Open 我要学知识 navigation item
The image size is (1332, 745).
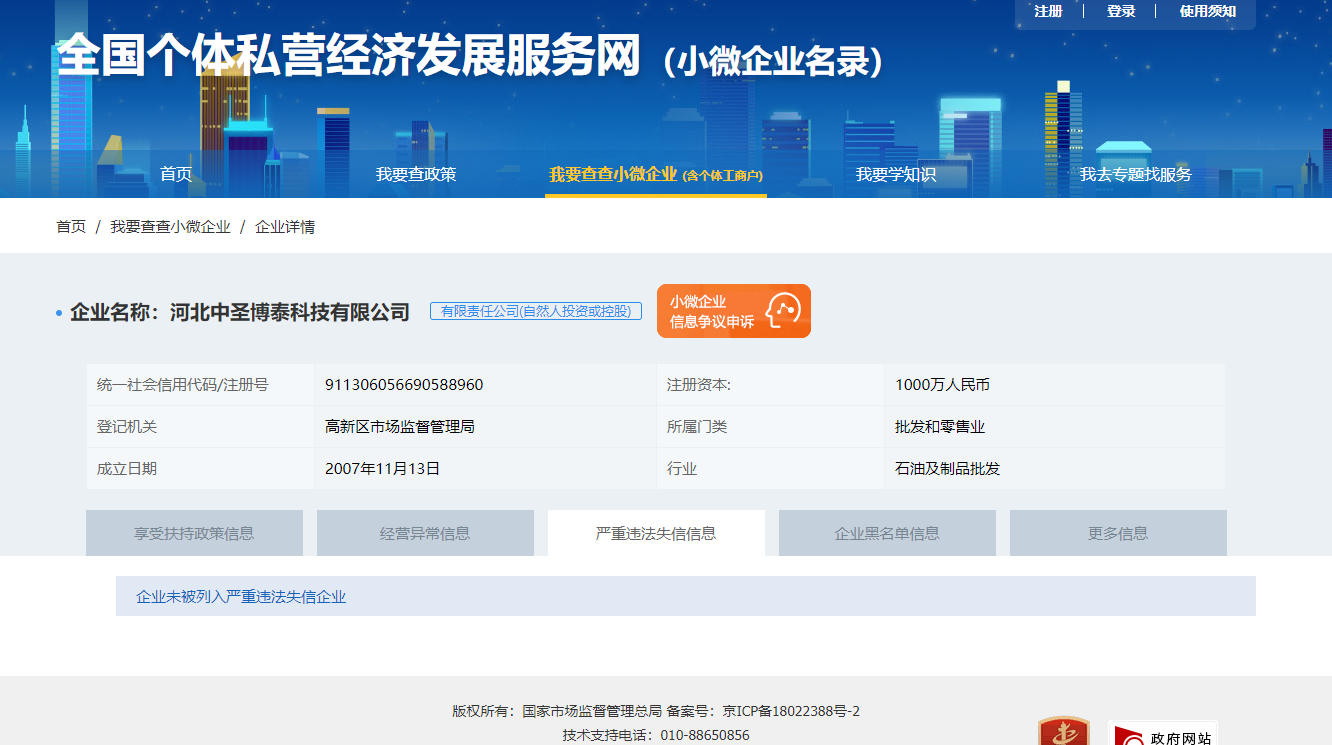[896, 174]
